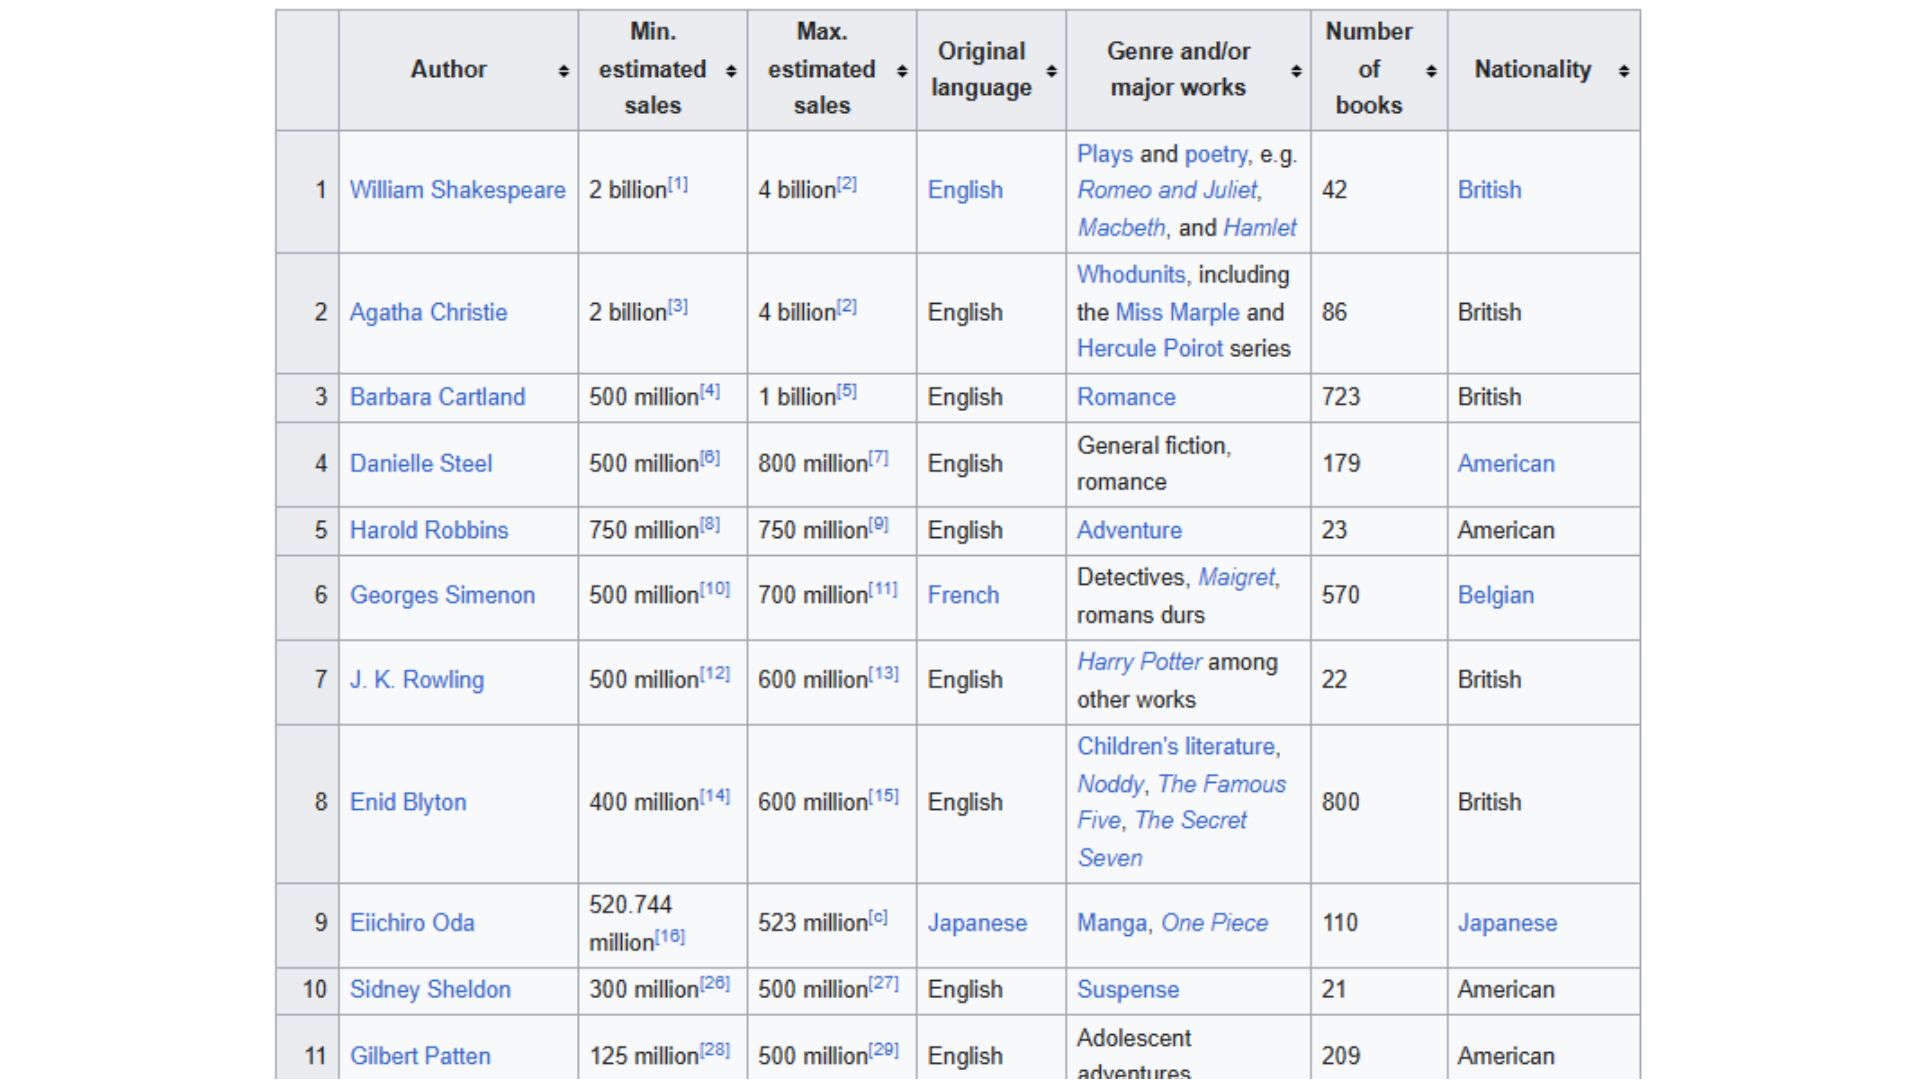Open Danielle Steel author link
The height and width of the screenshot is (1080, 1920).
[421, 464]
